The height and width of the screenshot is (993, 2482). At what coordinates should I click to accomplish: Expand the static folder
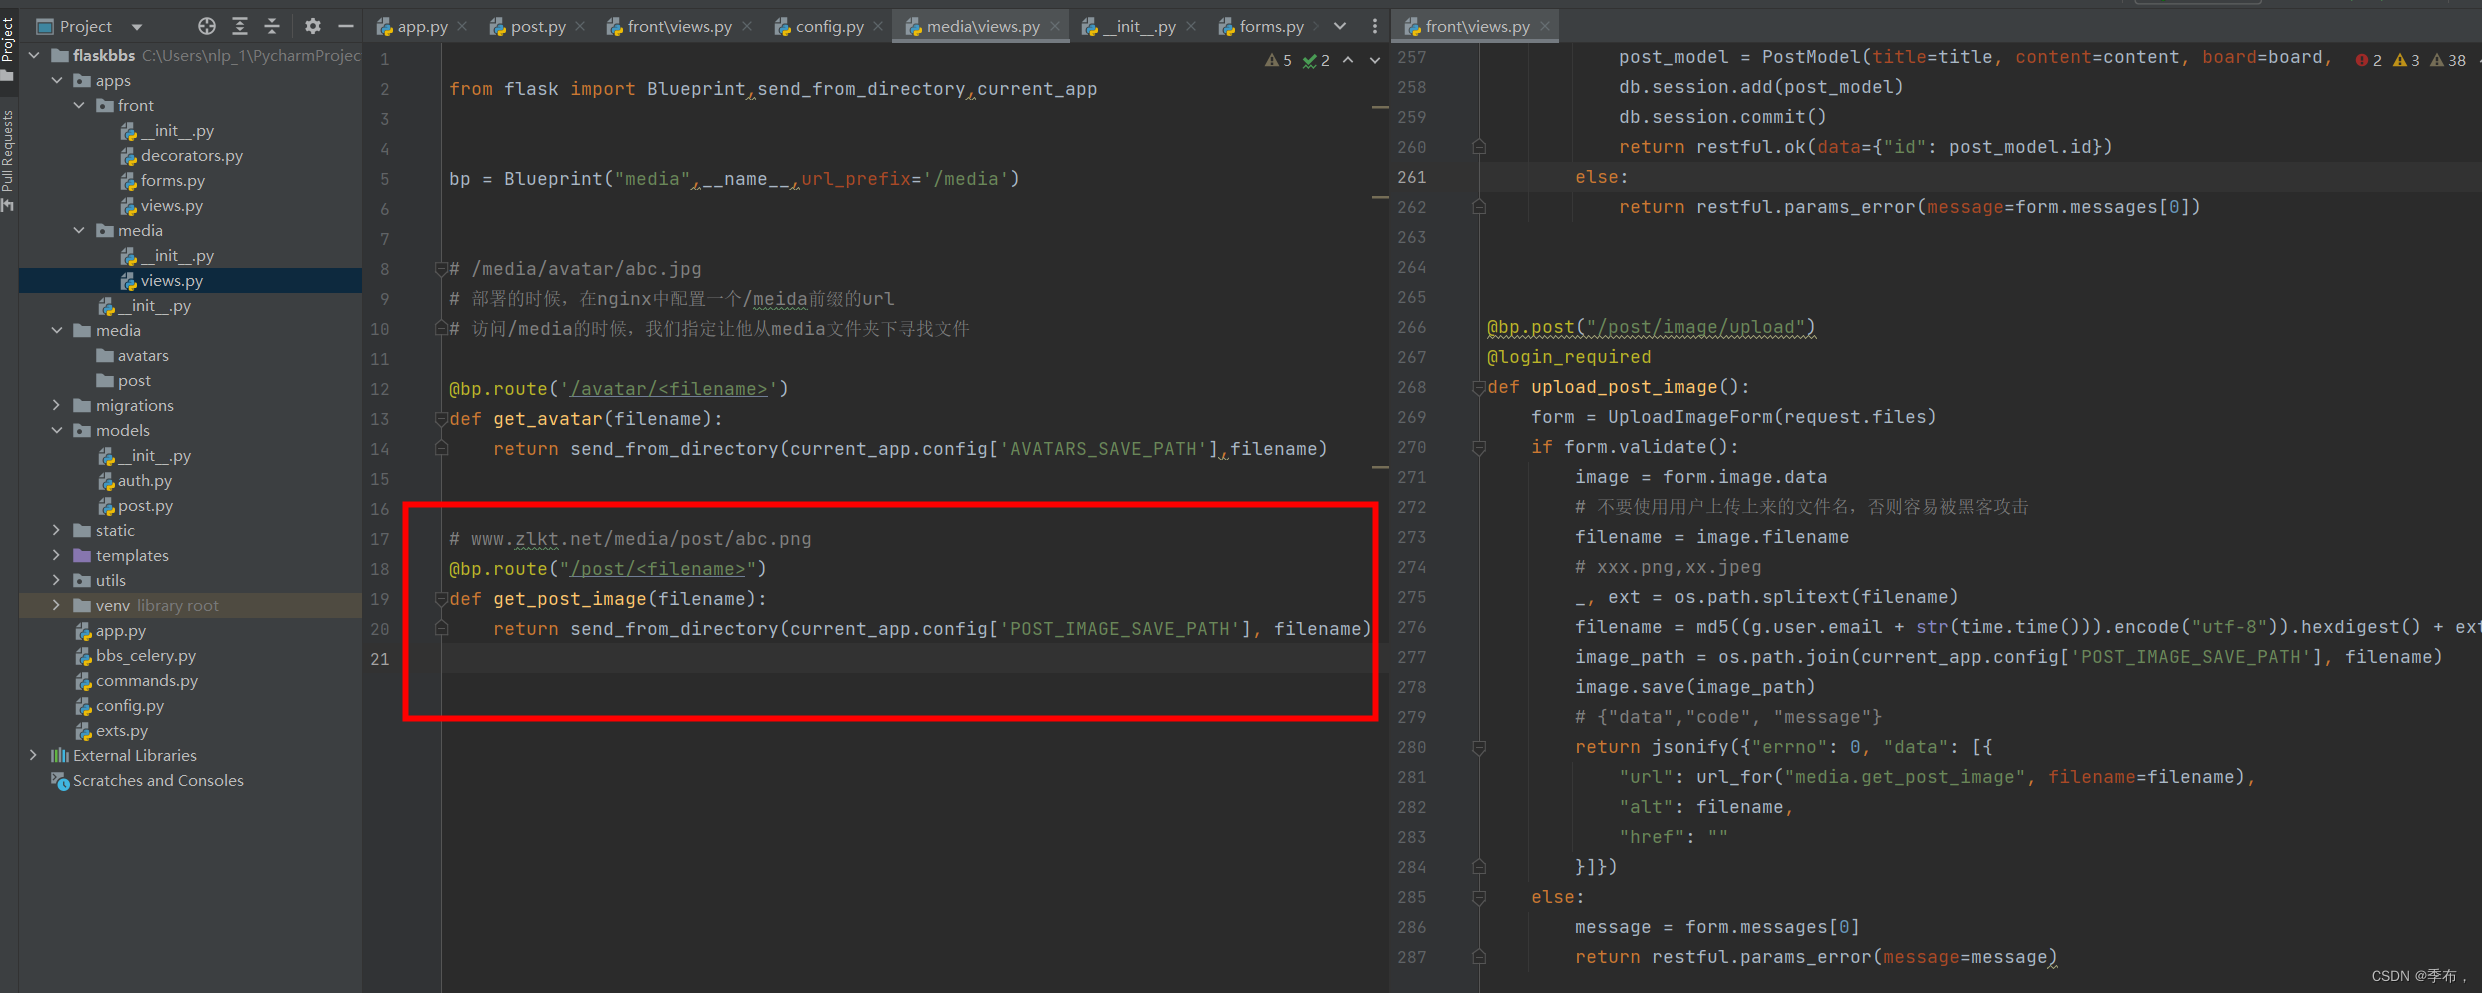pos(57,531)
